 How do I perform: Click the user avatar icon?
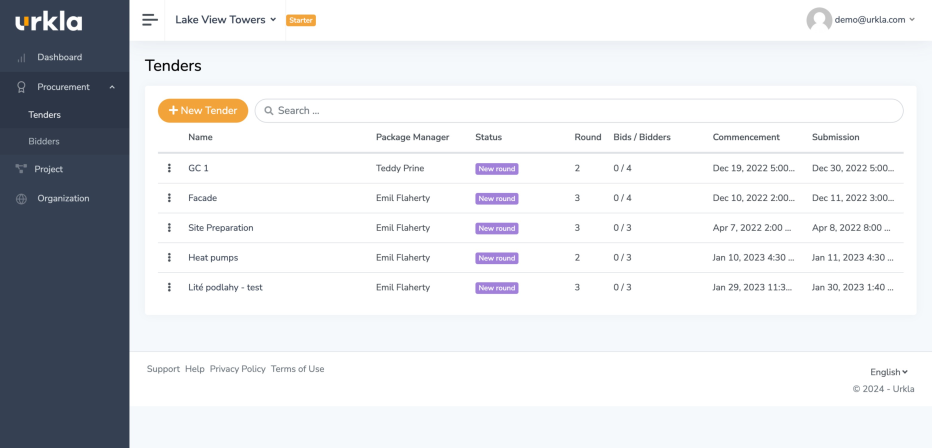coord(818,20)
